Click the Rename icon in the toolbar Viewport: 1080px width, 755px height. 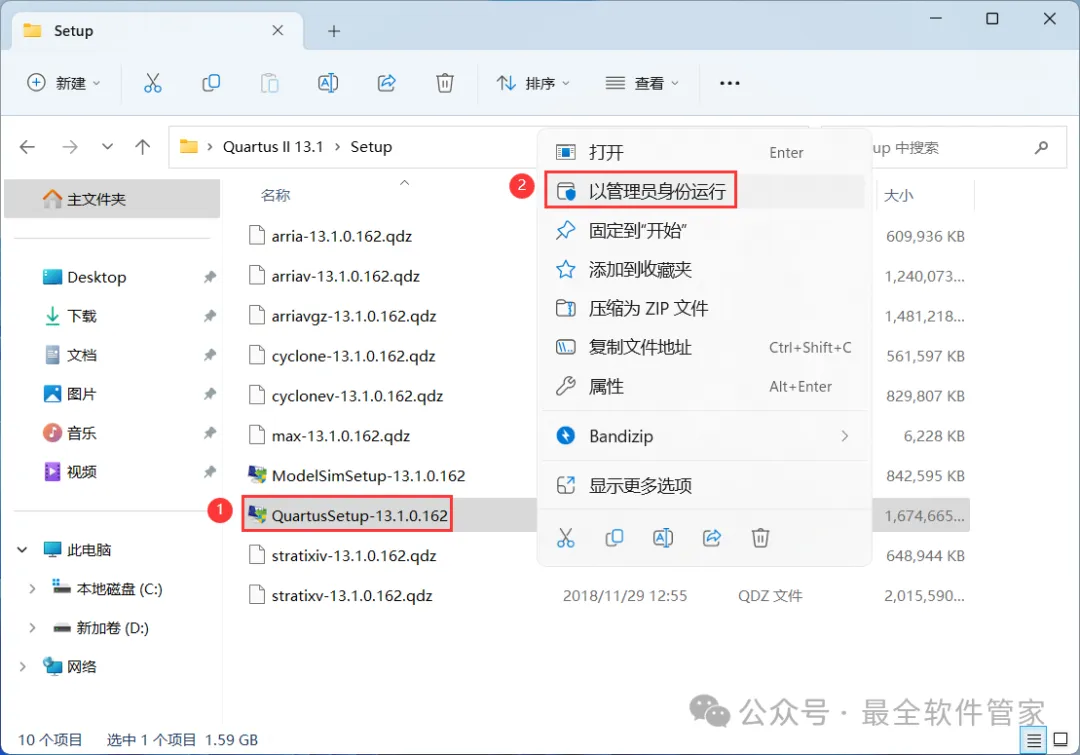click(328, 83)
